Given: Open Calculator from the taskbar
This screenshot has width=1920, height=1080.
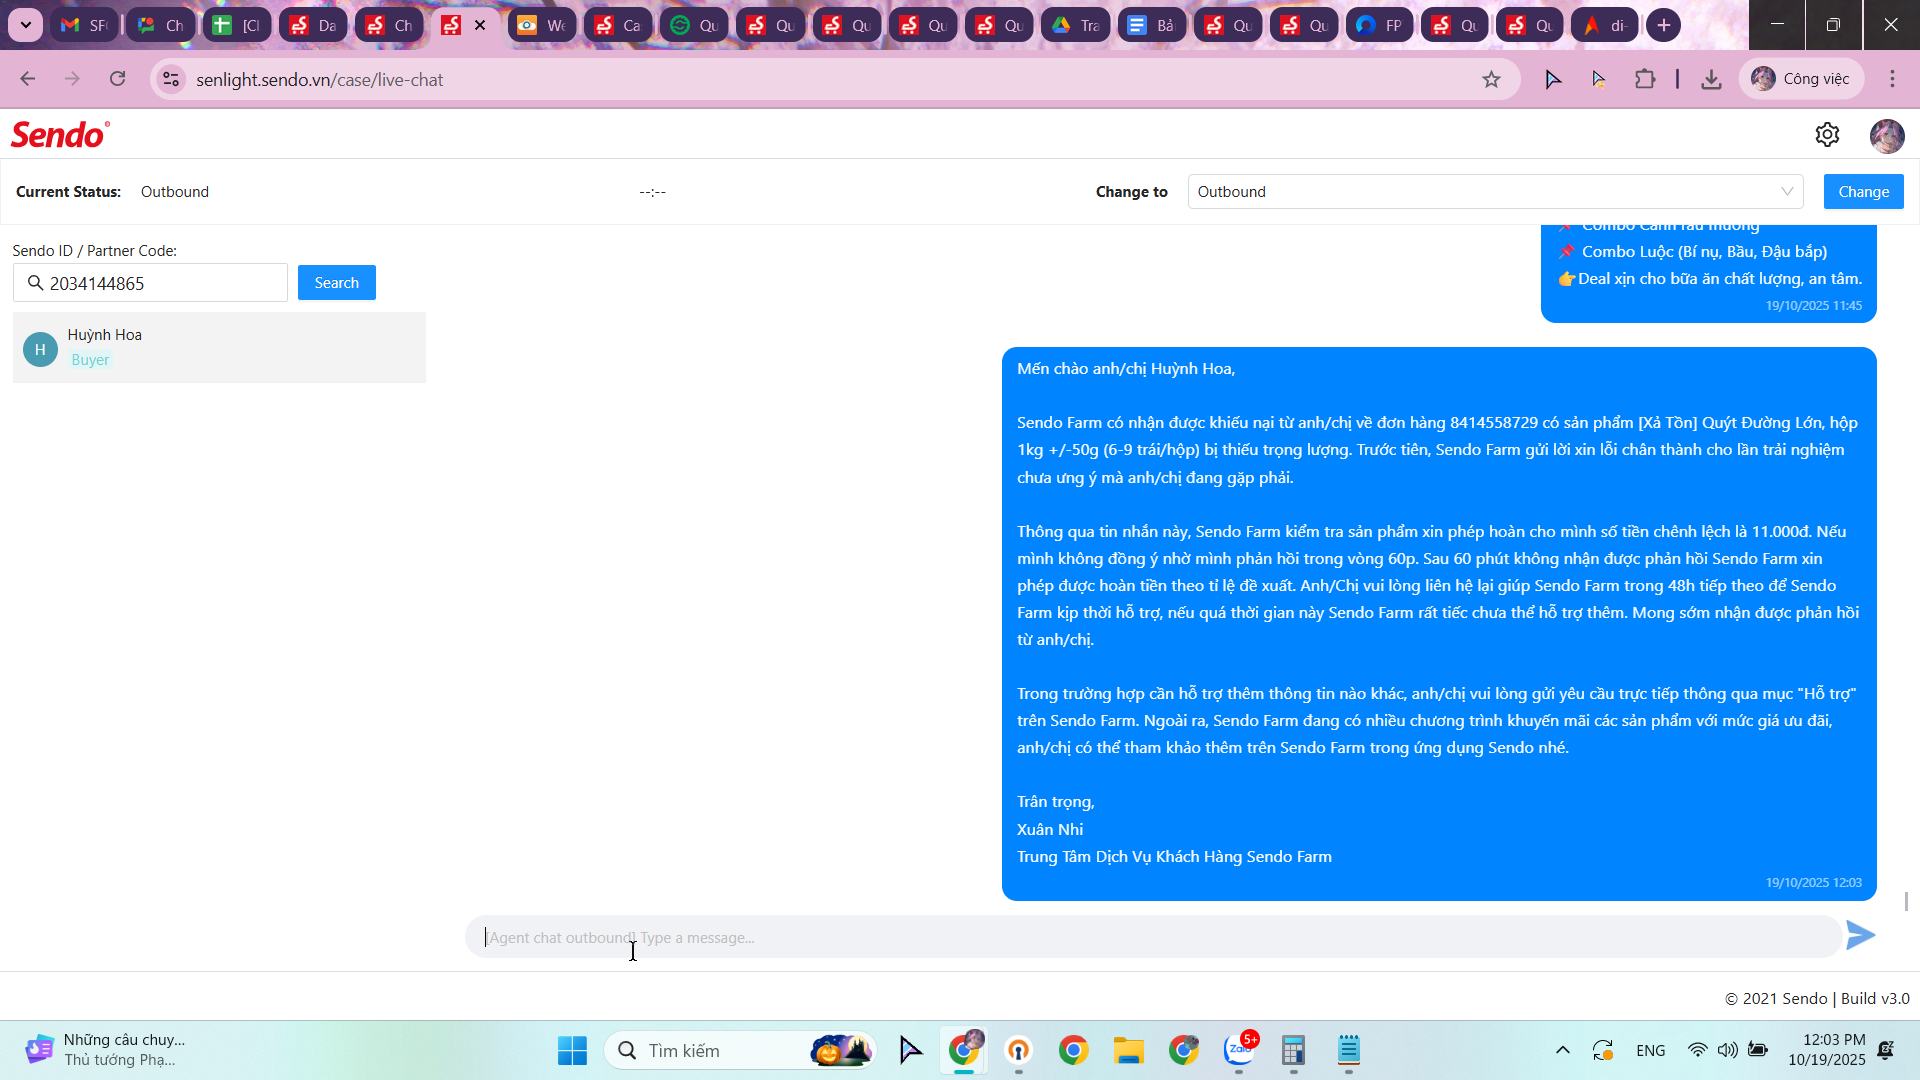Looking at the screenshot, I should 1293,1050.
